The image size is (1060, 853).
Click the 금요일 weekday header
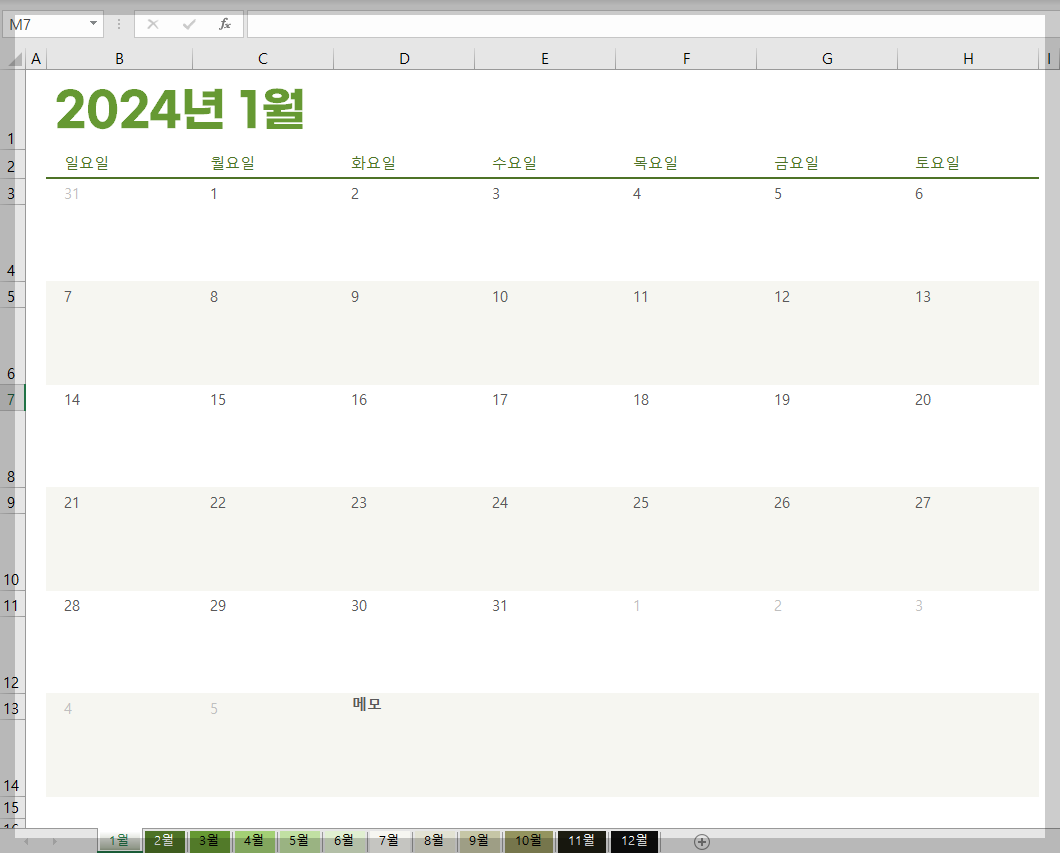click(x=796, y=163)
